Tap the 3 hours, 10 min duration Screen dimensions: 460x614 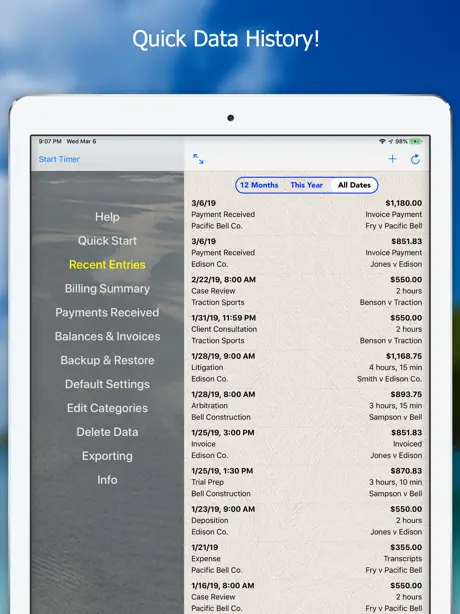tap(395, 482)
